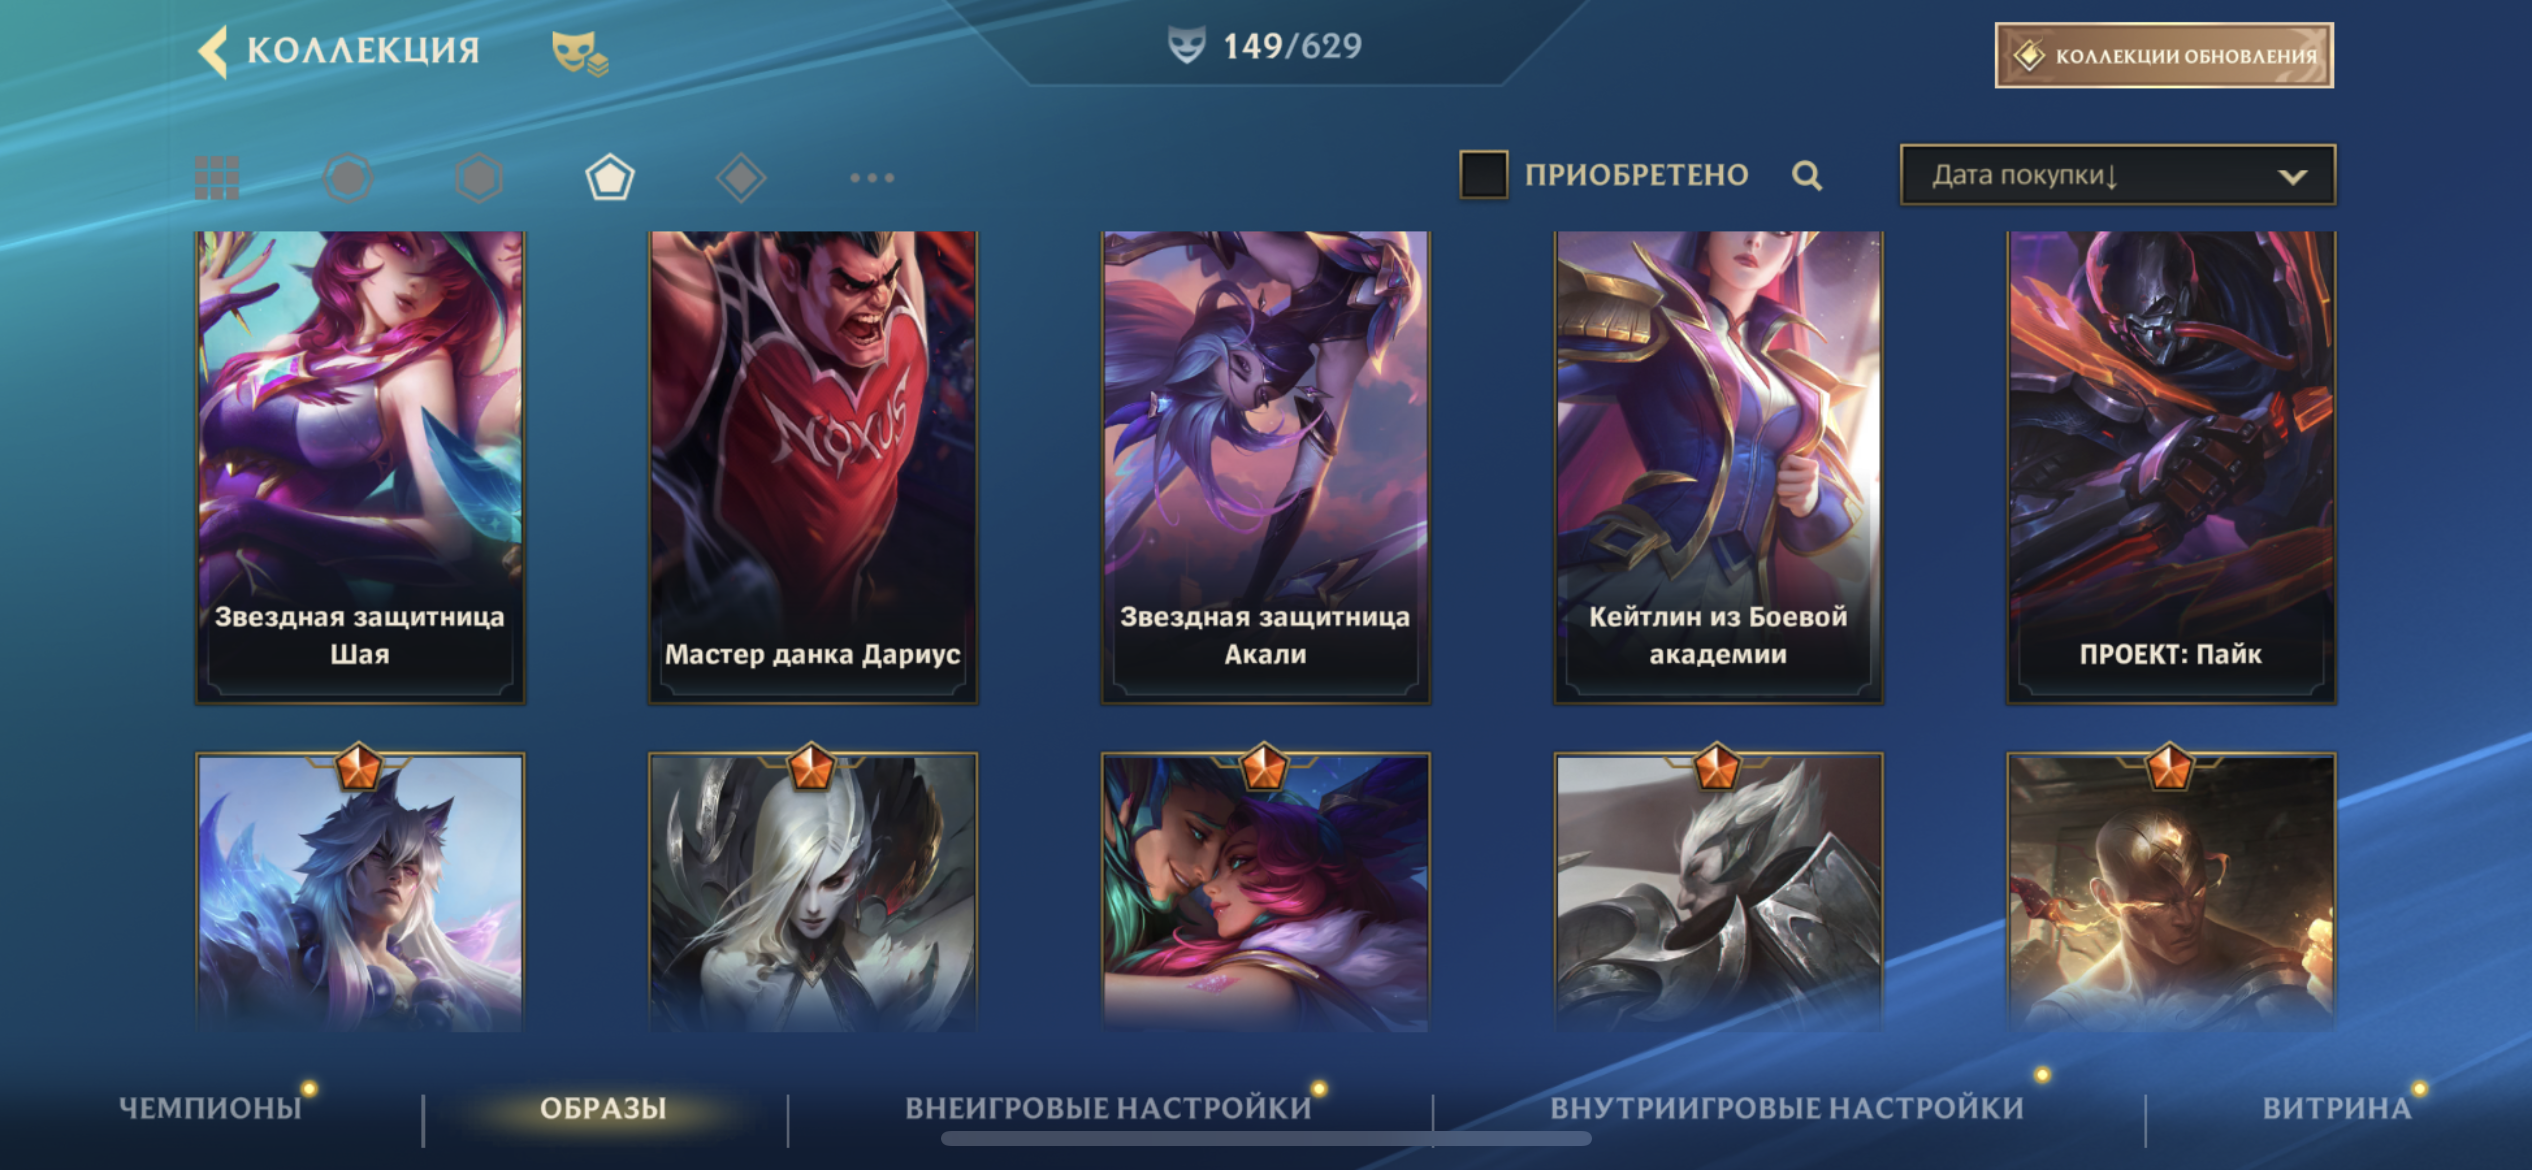
Task: Select the hexagon rarity filter icon
Action: pyautogui.click(x=479, y=178)
